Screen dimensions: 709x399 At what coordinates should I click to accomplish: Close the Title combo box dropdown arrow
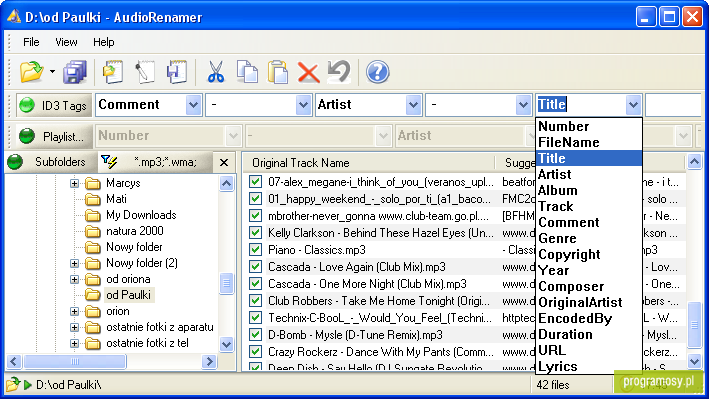click(633, 105)
